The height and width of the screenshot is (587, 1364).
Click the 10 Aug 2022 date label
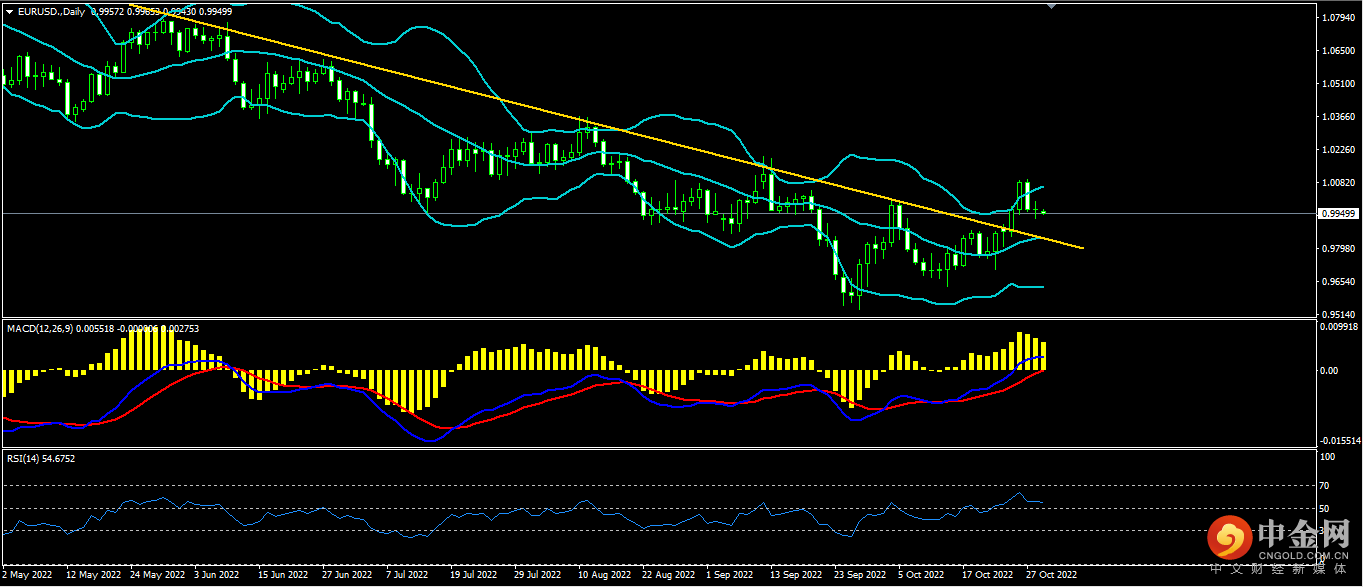[604, 576]
